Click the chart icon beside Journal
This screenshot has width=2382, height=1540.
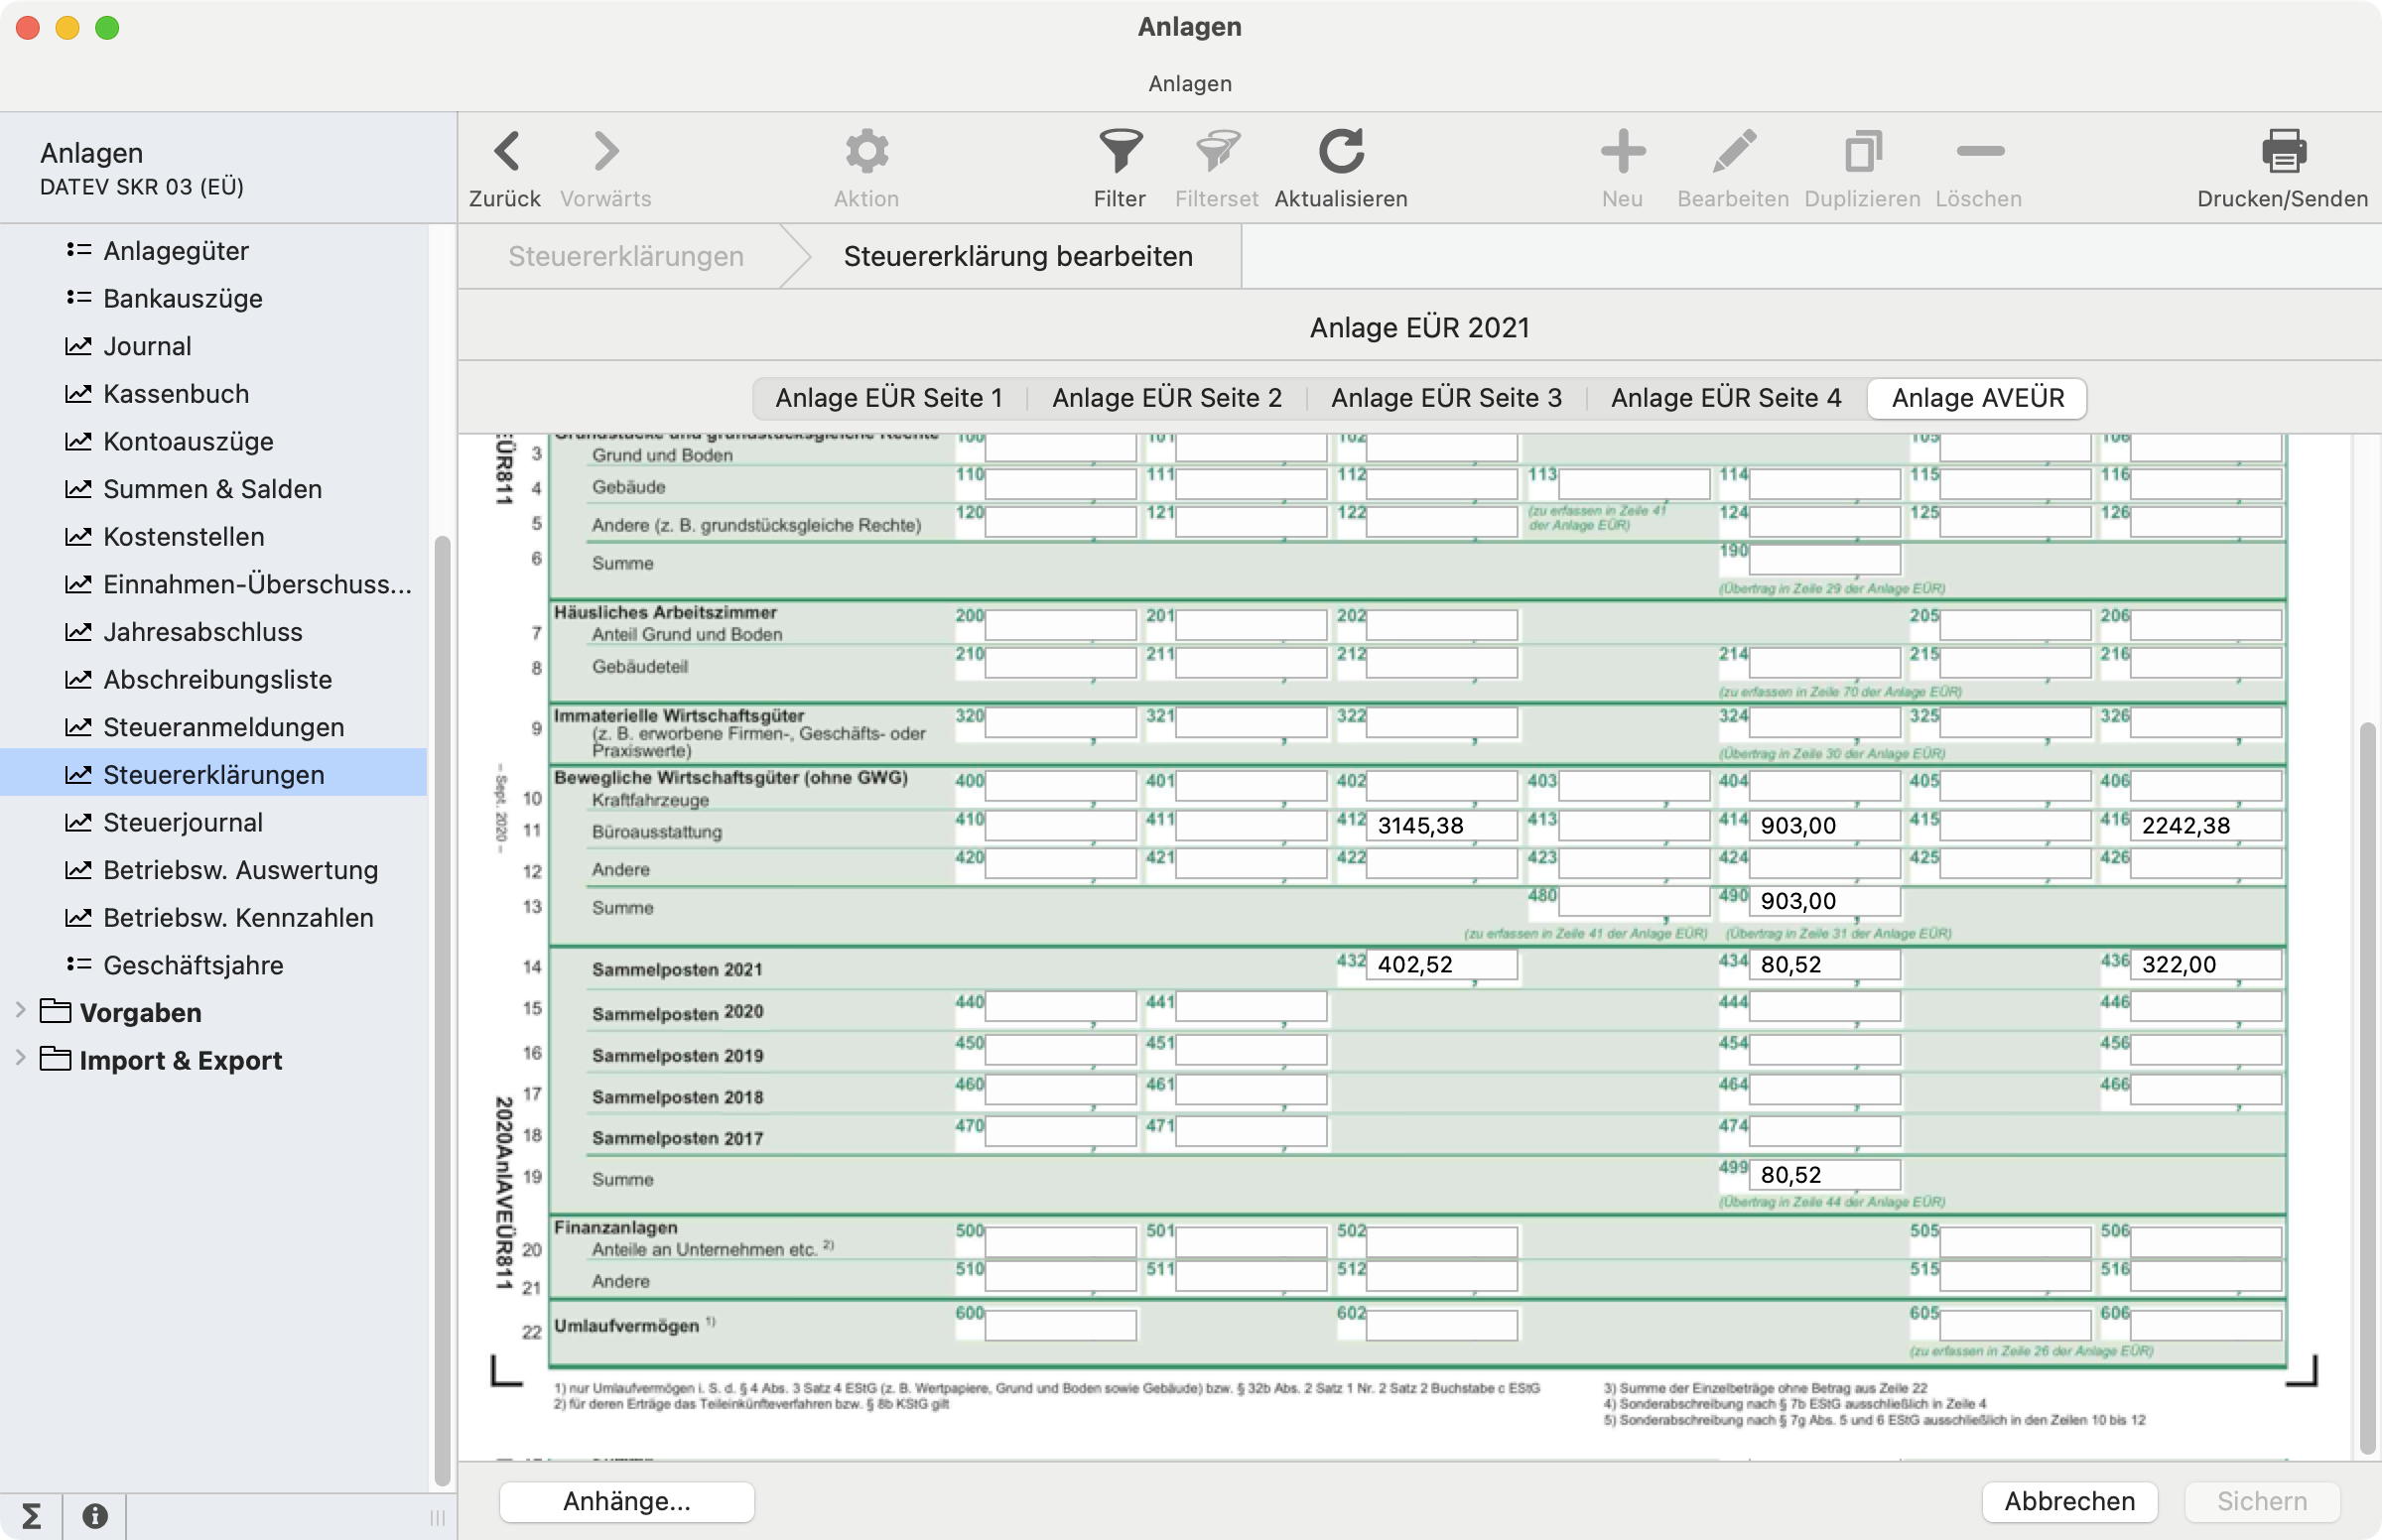coord(78,346)
